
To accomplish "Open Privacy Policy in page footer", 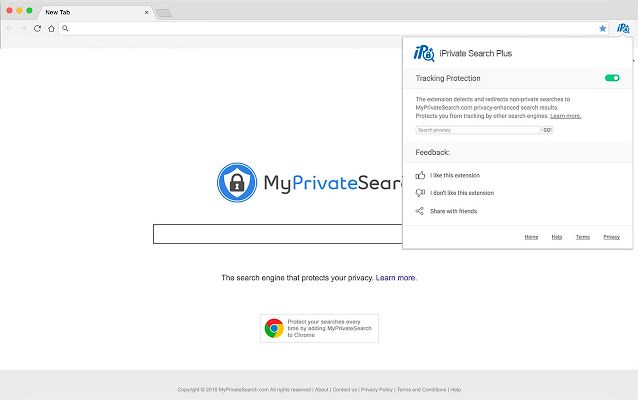I will click(377, 389).
